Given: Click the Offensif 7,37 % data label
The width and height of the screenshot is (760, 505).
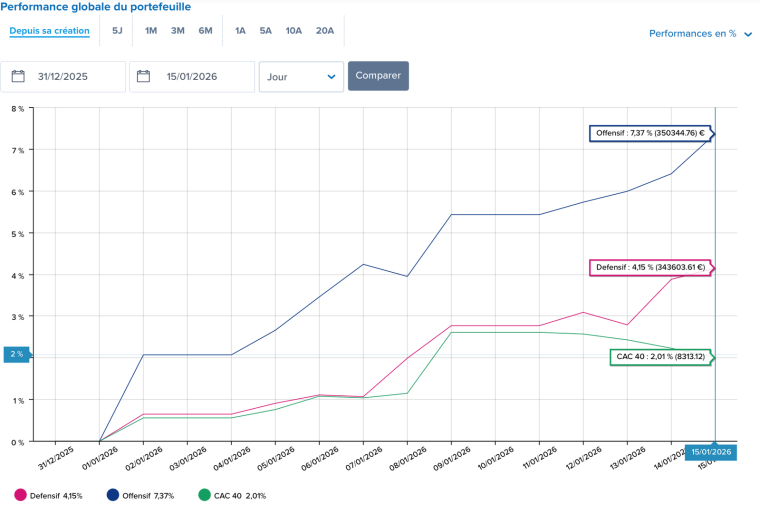Looking at the screenshot, I should [650, 133].
